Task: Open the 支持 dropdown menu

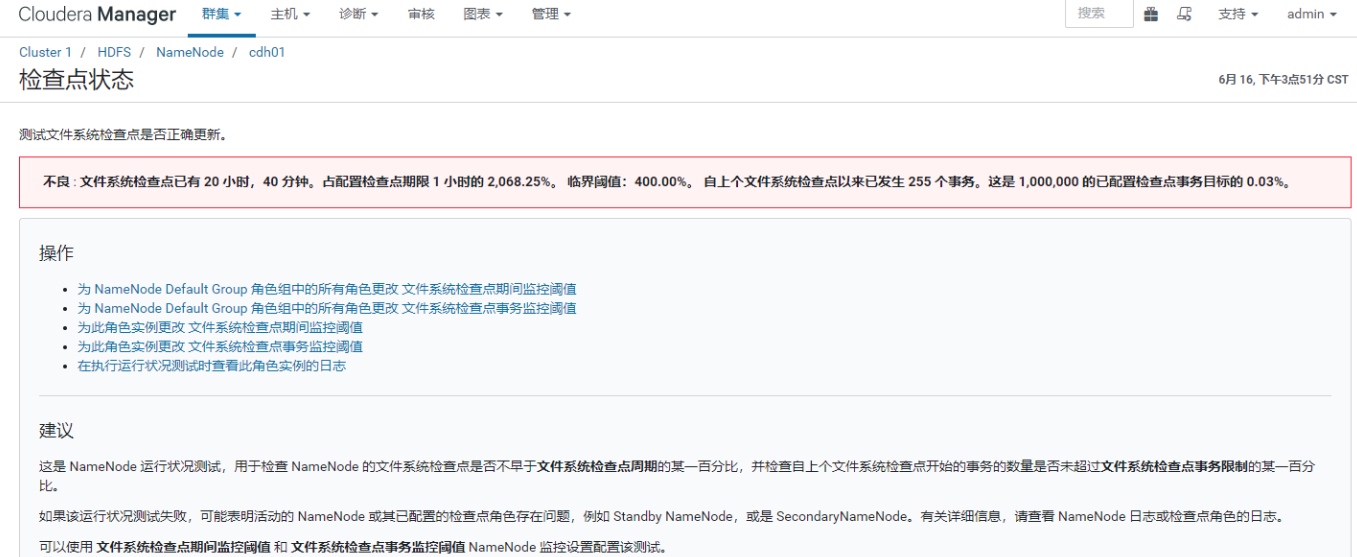Action: (1238, 14)
